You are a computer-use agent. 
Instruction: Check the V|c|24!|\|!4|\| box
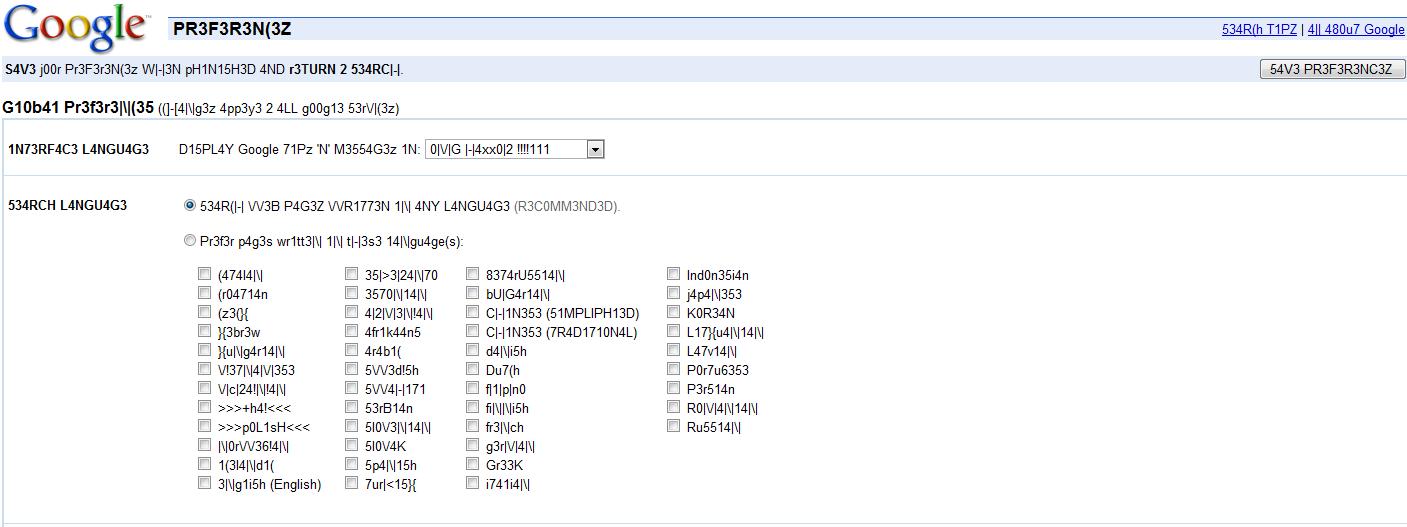[205, 388]
